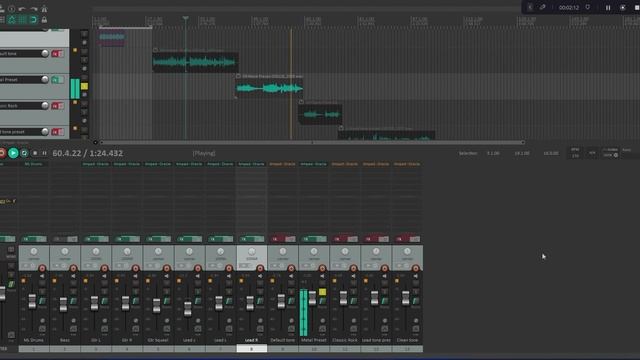640x360 pixels.
Task: Click the transport Stop square button
Action: pyautogui.click(x=35, y=153)
